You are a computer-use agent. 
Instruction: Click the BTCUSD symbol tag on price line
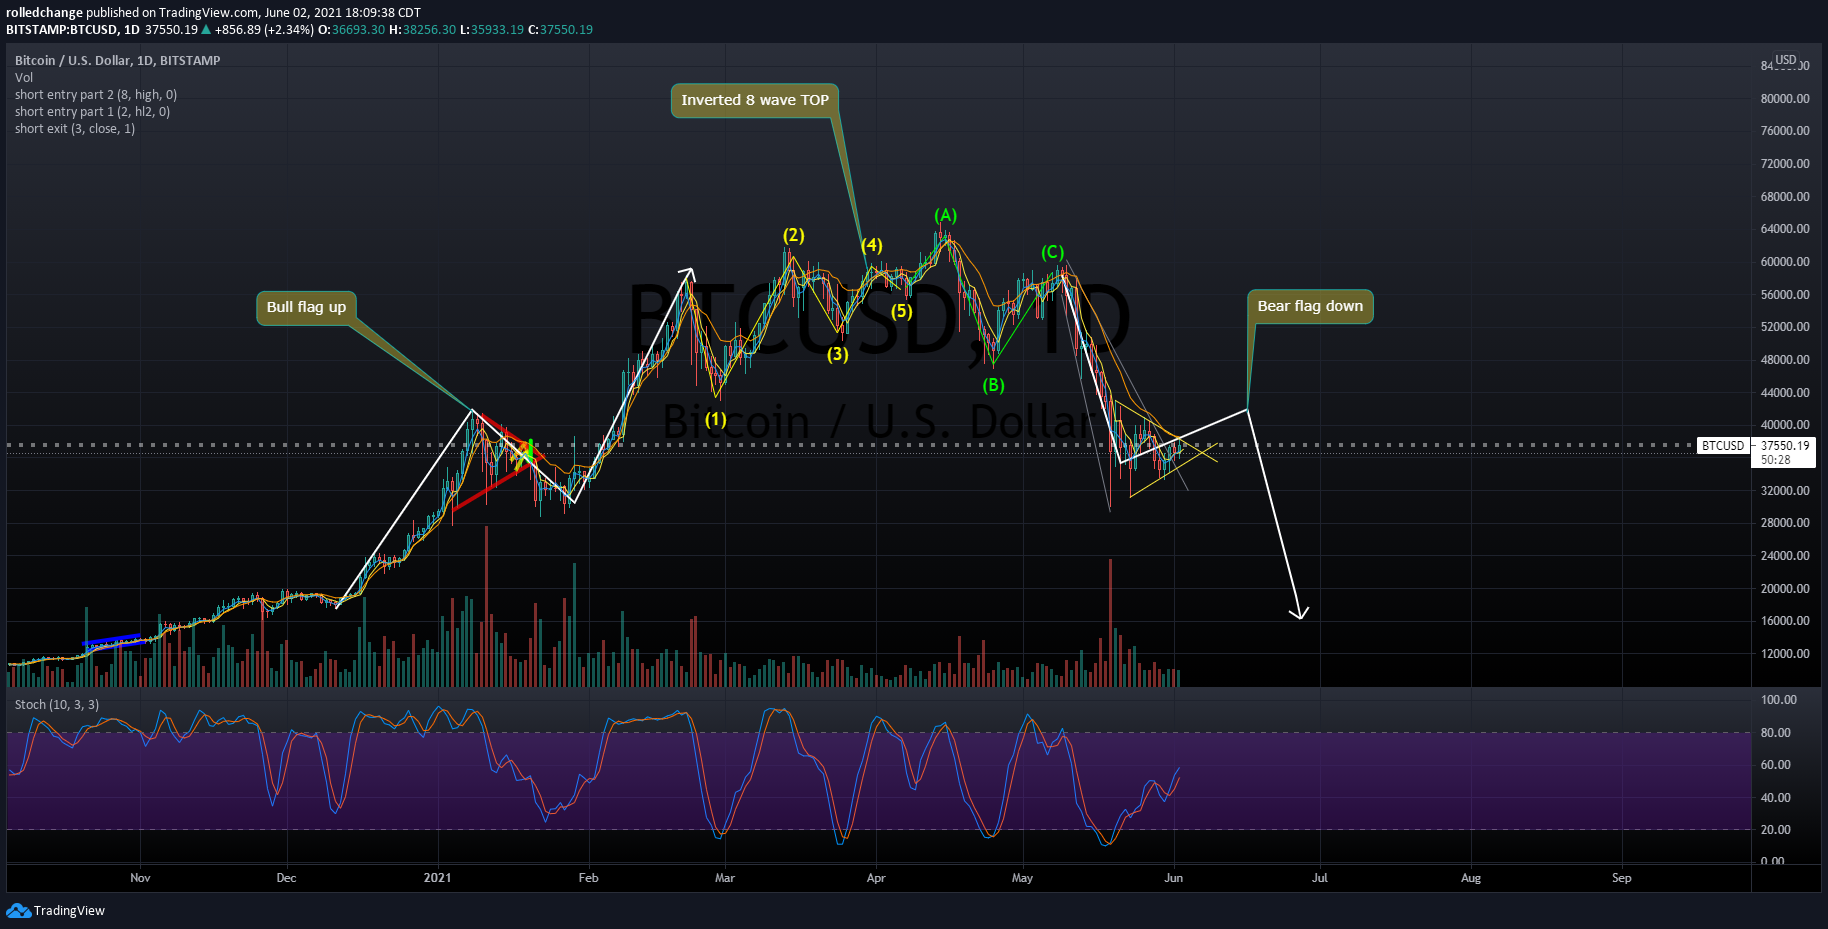coord(1723,446)
